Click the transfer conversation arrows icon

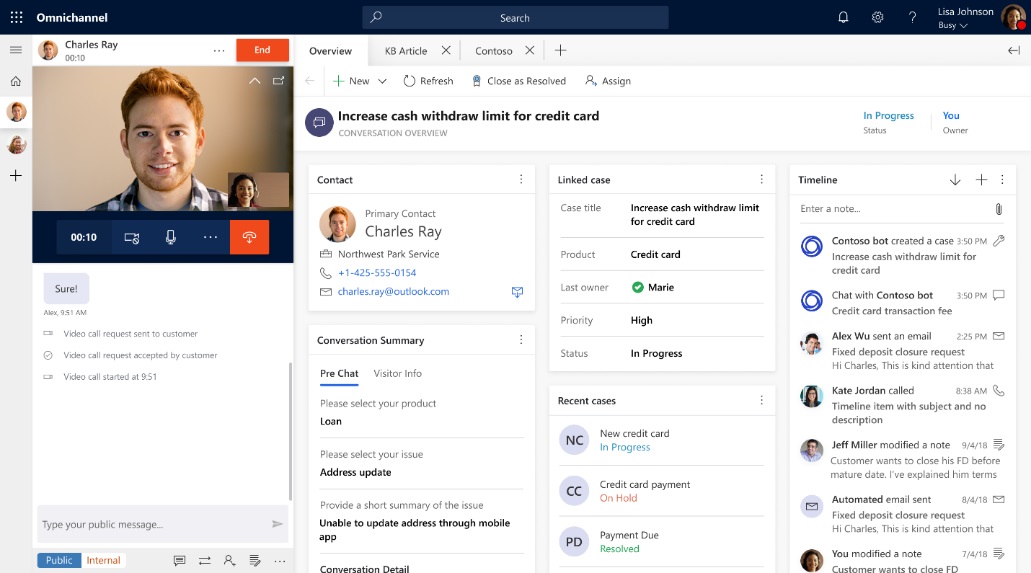click(204, 560)
